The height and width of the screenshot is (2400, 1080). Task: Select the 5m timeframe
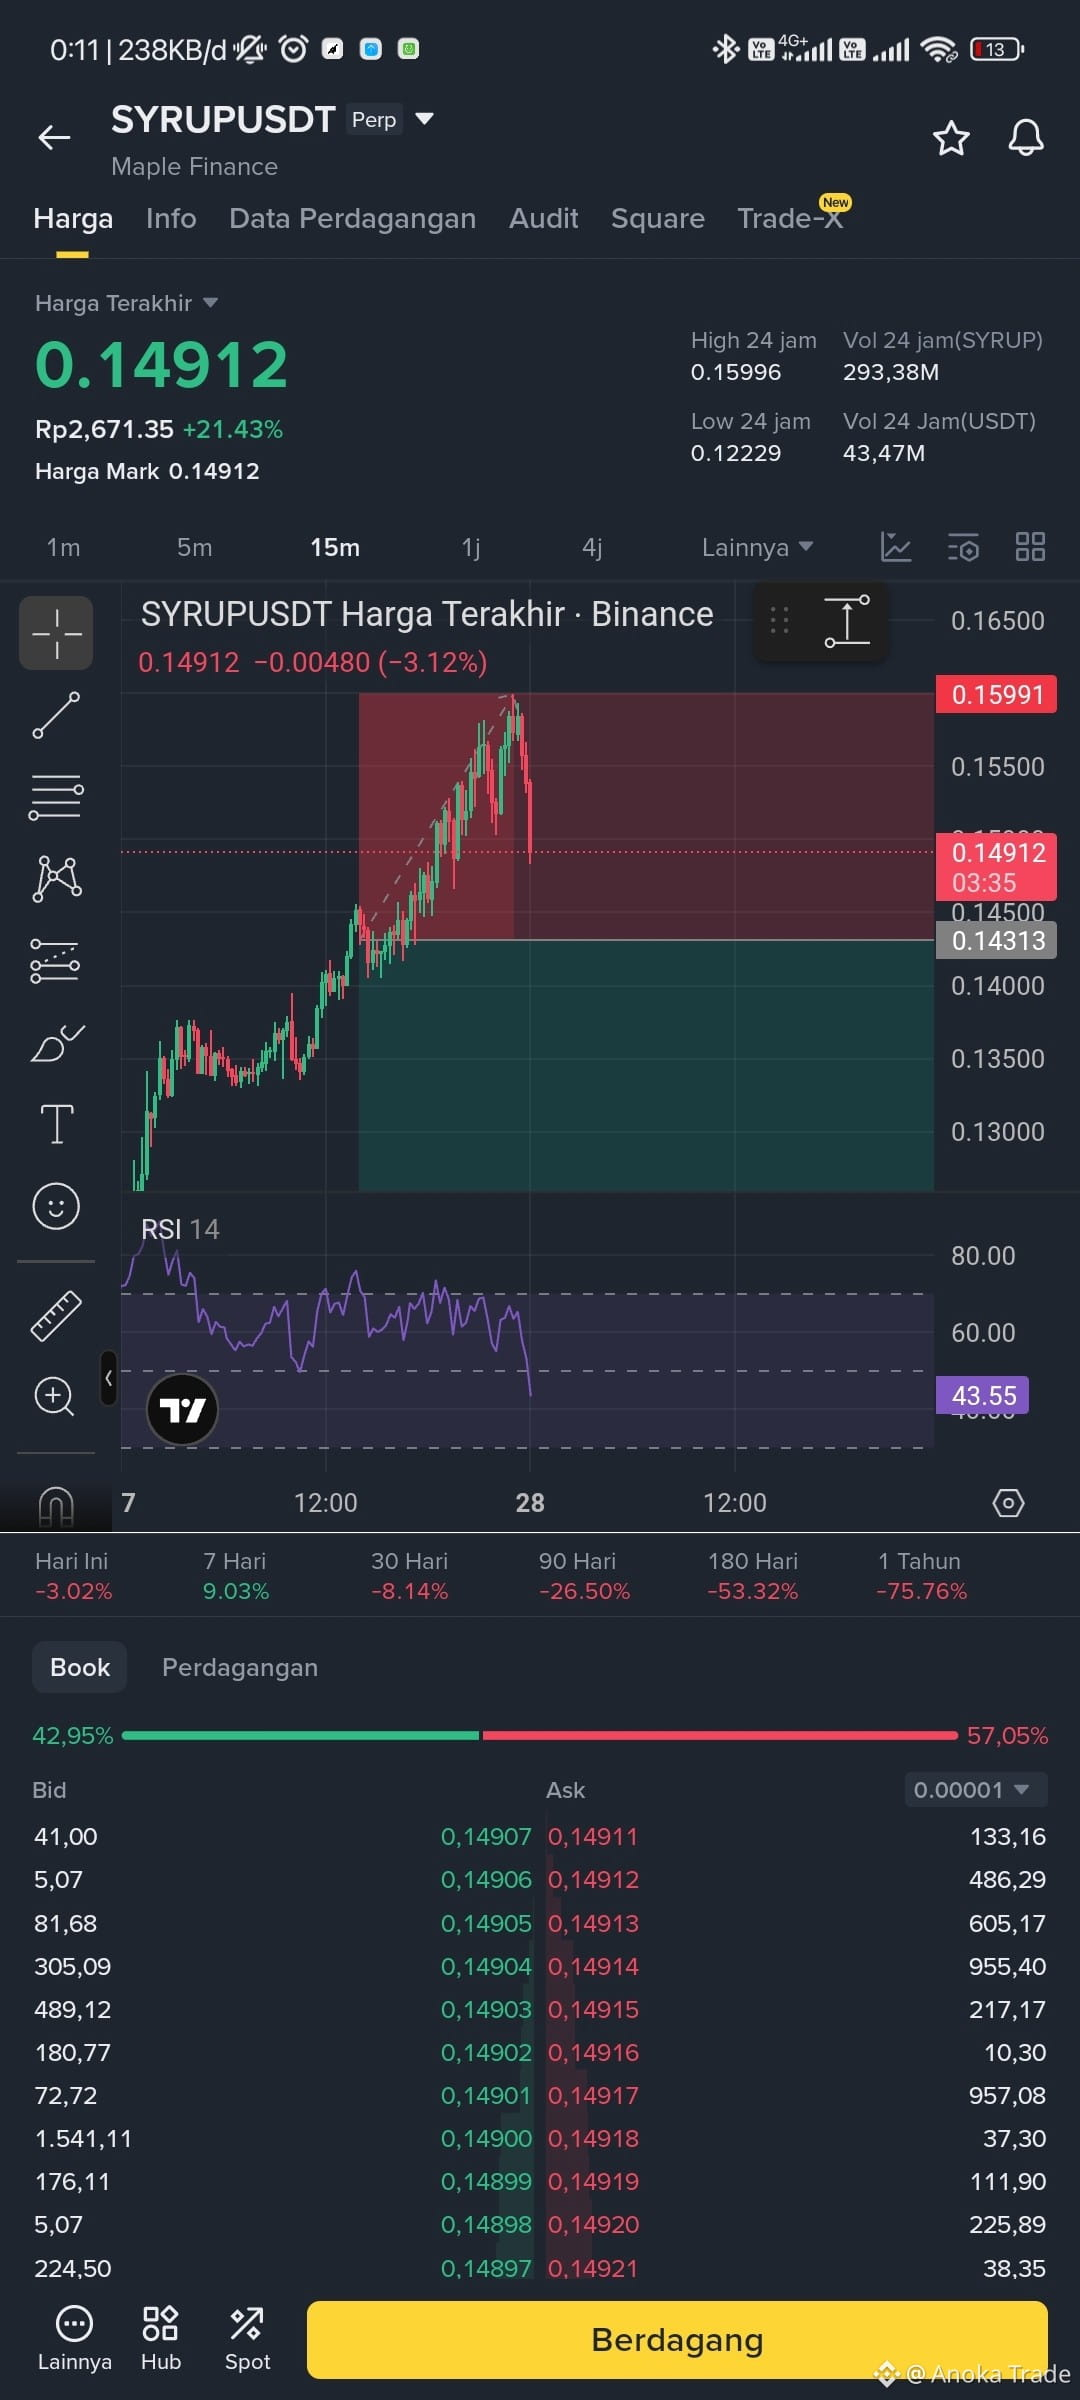click(194, 547)
